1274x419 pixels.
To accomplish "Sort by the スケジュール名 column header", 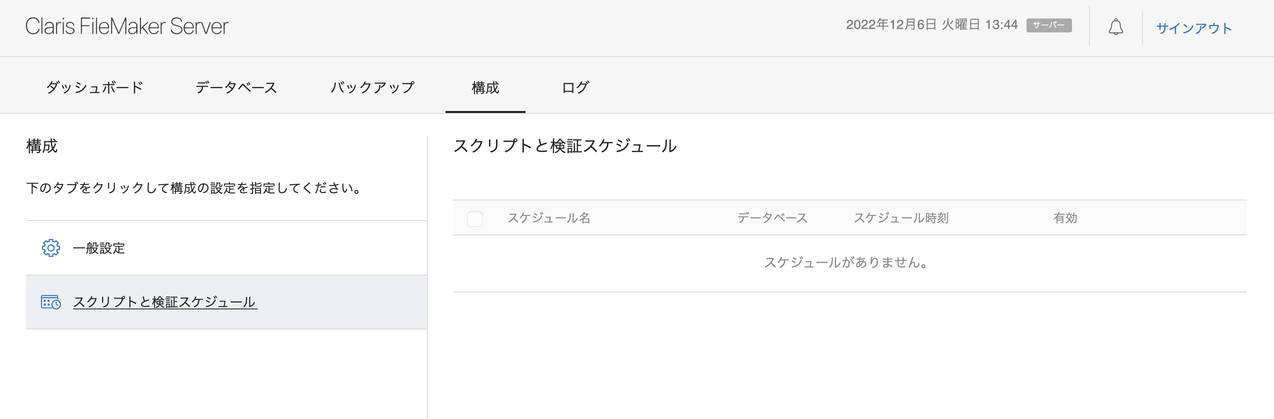I will 549,218.
